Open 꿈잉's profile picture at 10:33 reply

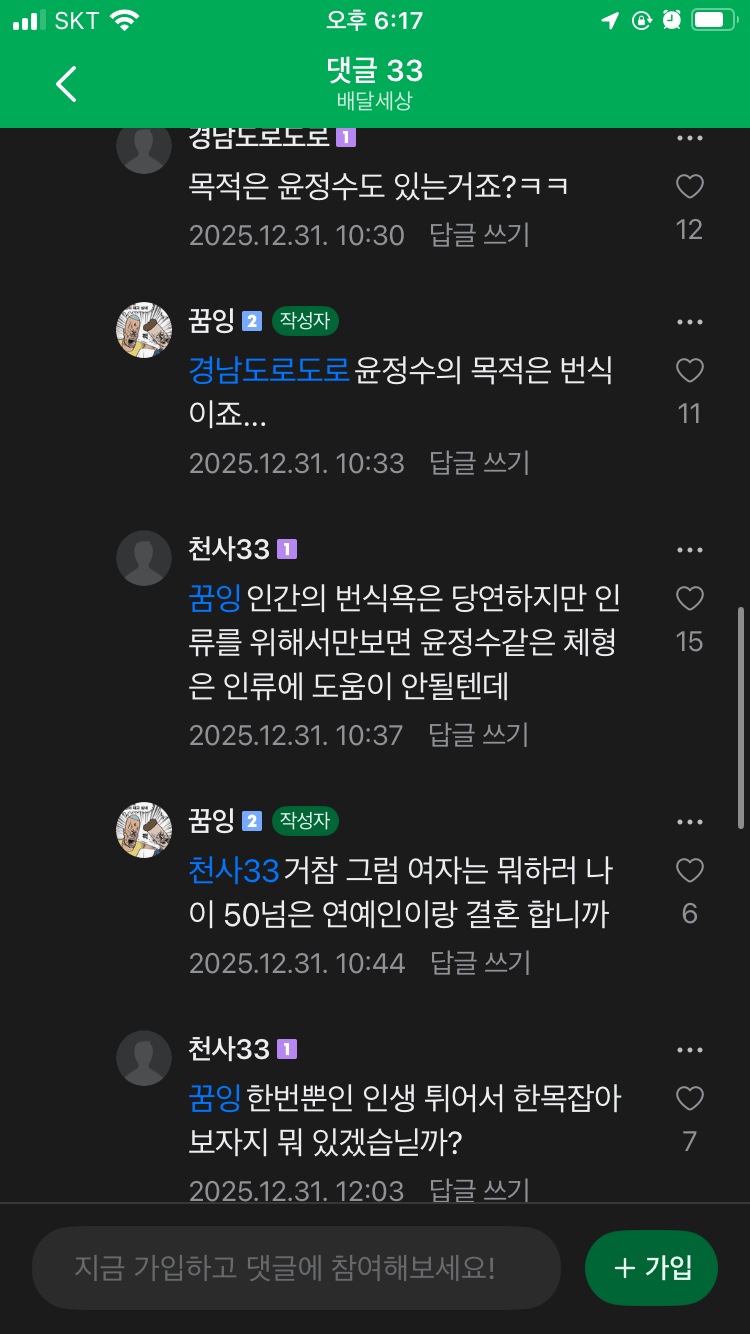(144, 330)
